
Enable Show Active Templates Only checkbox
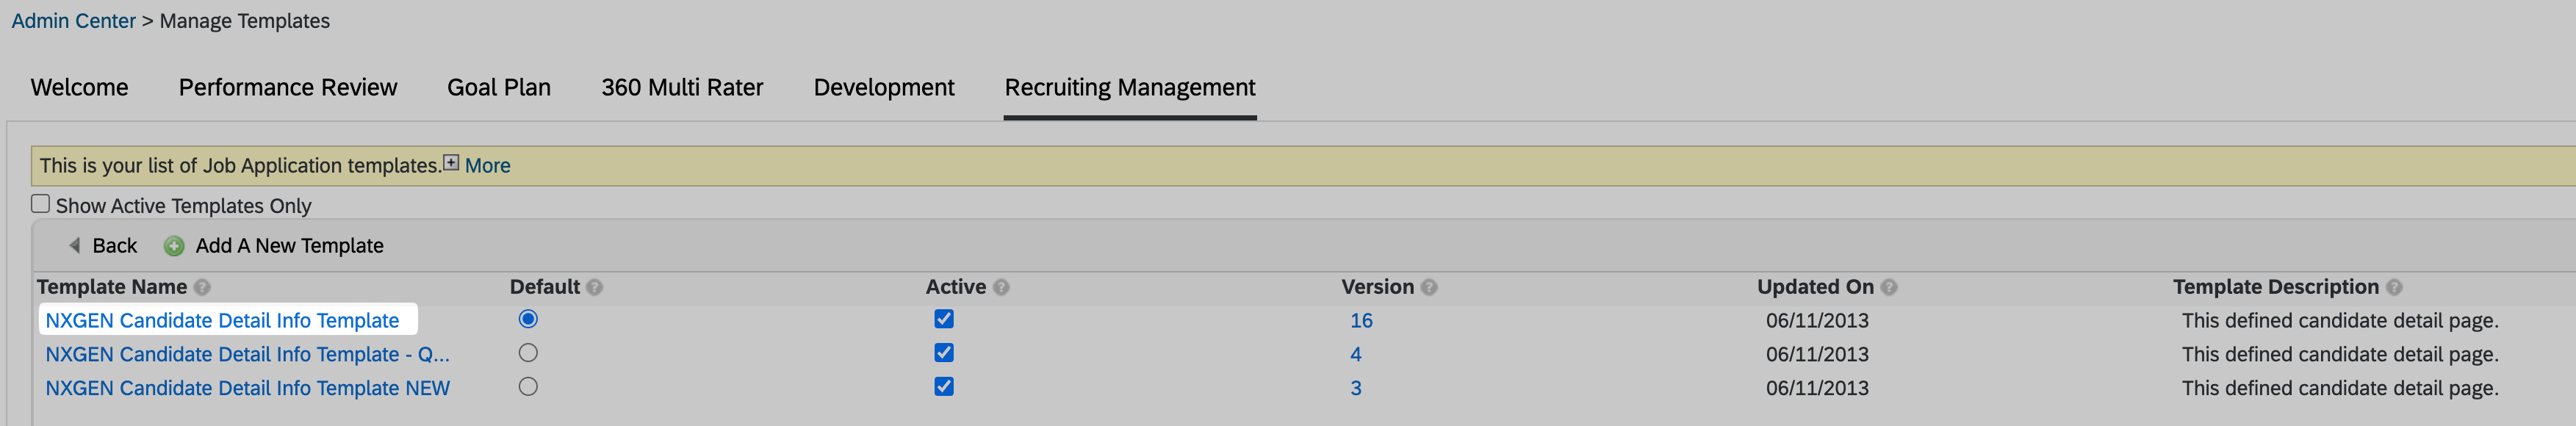click(41, 204)
